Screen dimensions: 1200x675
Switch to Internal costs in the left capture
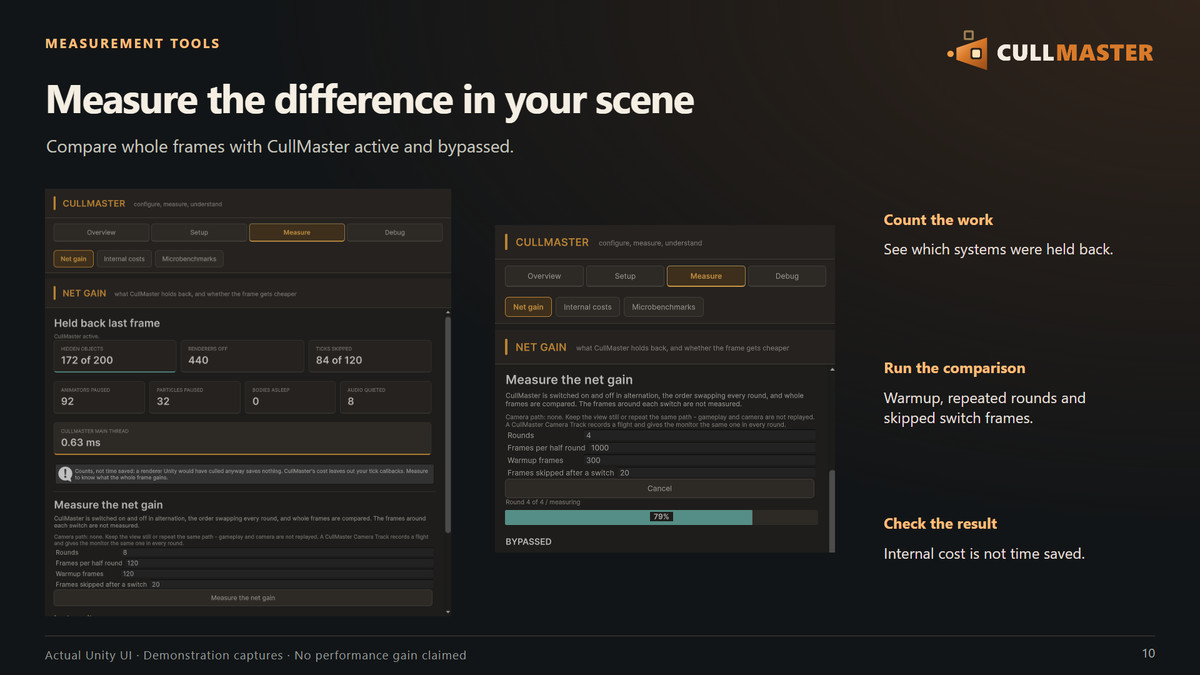[124, 259]
